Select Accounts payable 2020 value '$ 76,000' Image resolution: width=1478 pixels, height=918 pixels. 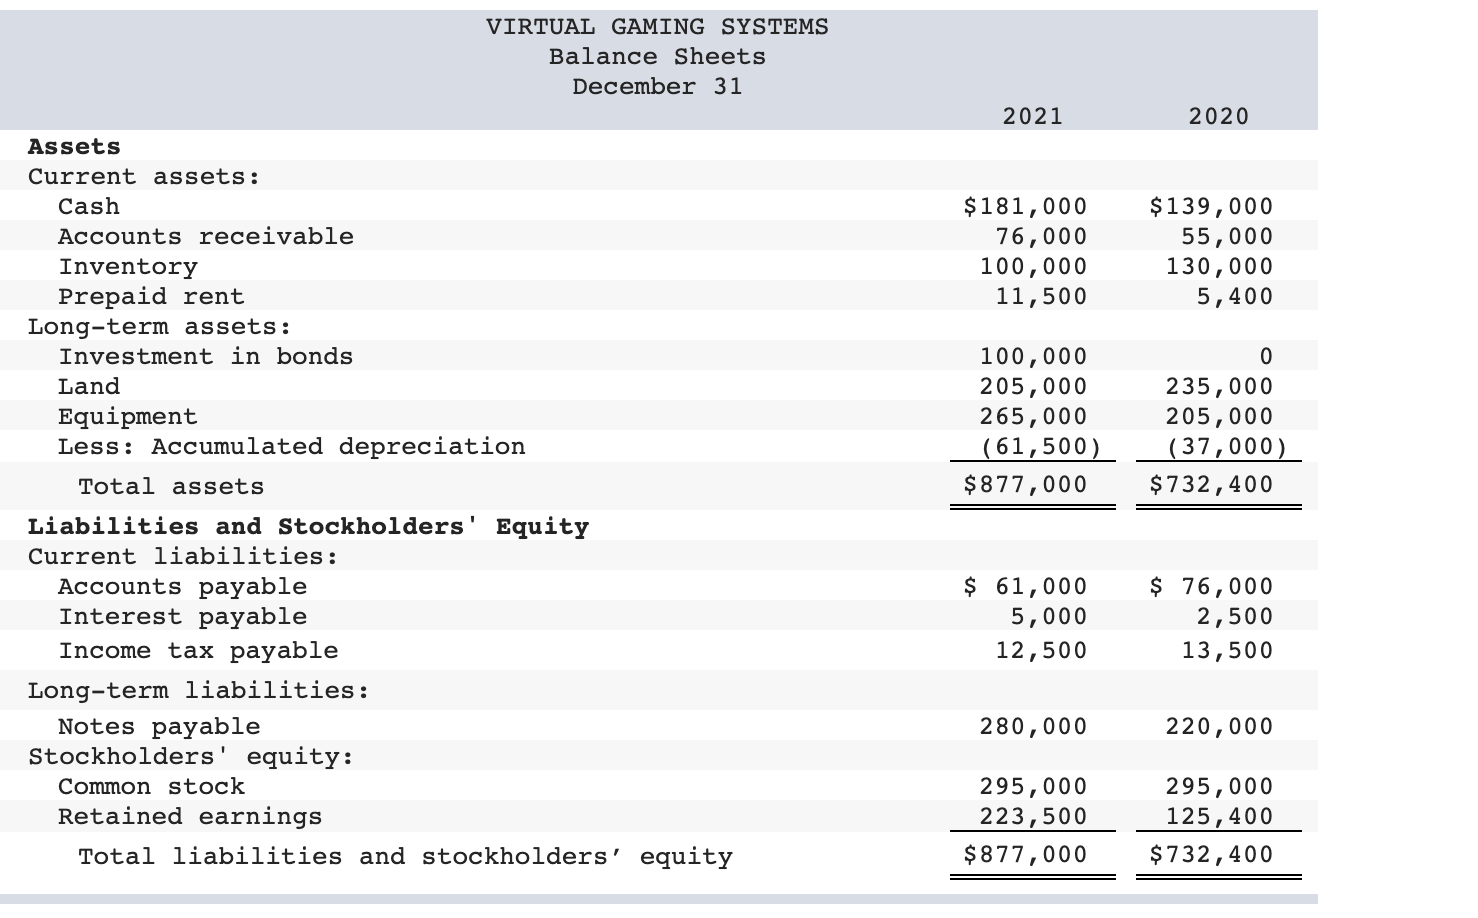tap(1211, 586)
